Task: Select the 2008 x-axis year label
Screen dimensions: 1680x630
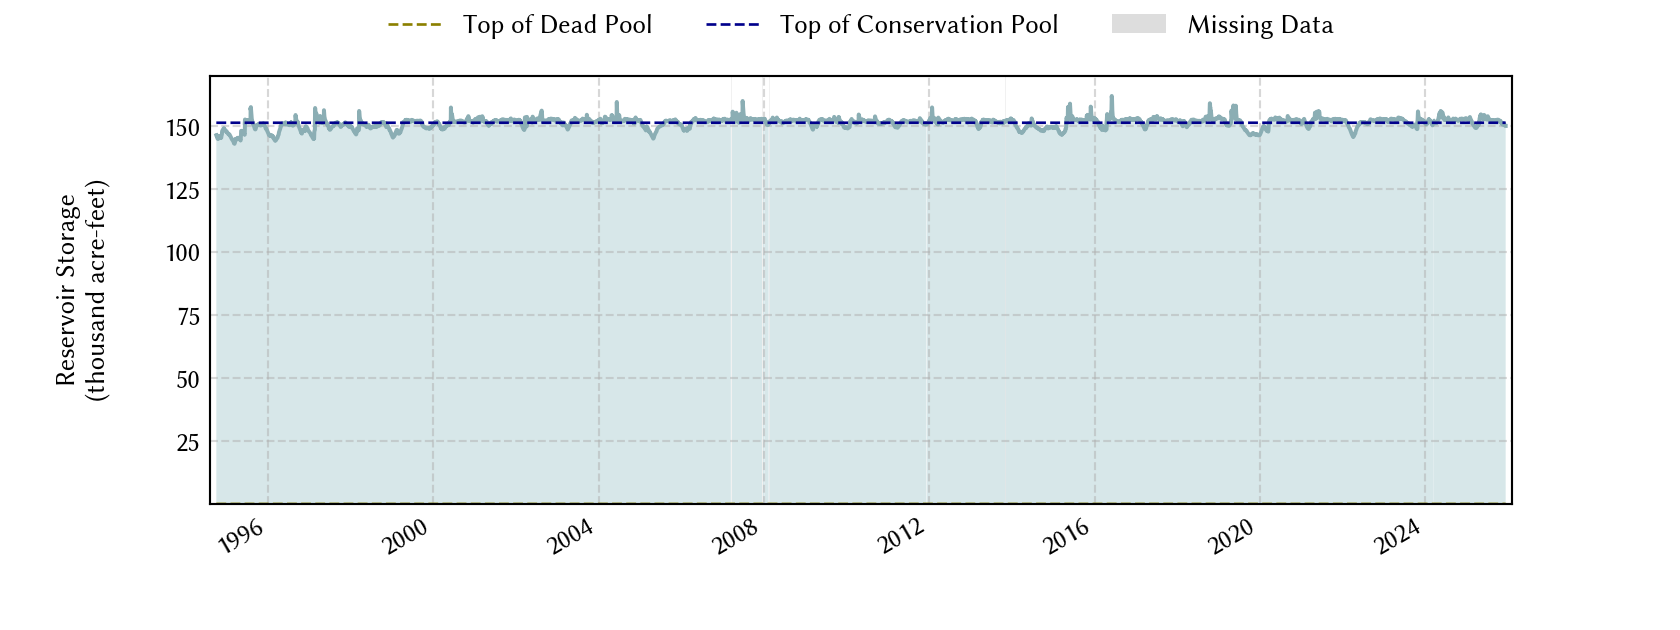Action: point(737,537)
